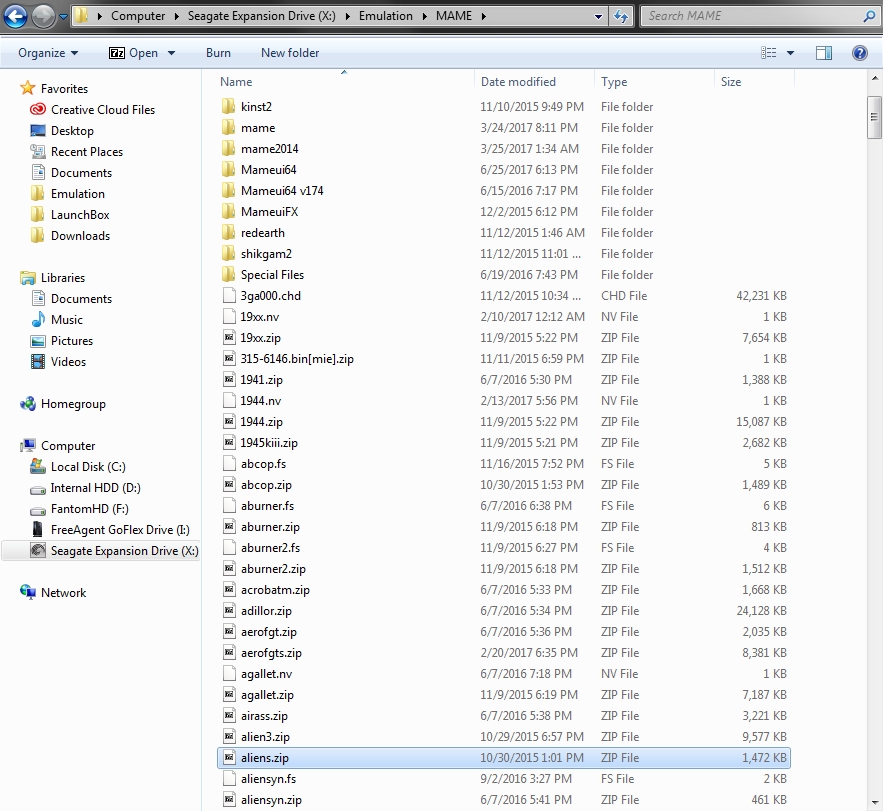This screenshot has height=811, width=883.
Task: Click the search magnifier icon
Action: 869,16
